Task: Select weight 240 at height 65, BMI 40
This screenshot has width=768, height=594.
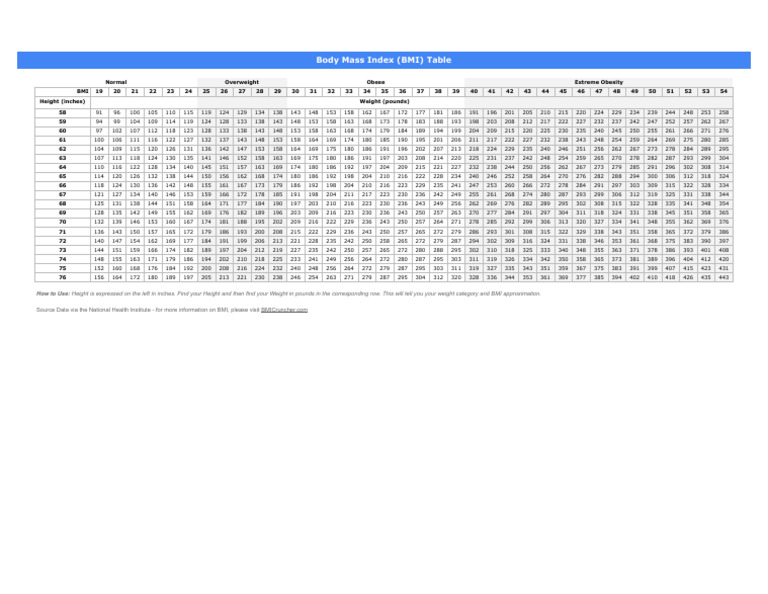Action: click(474, 176)
